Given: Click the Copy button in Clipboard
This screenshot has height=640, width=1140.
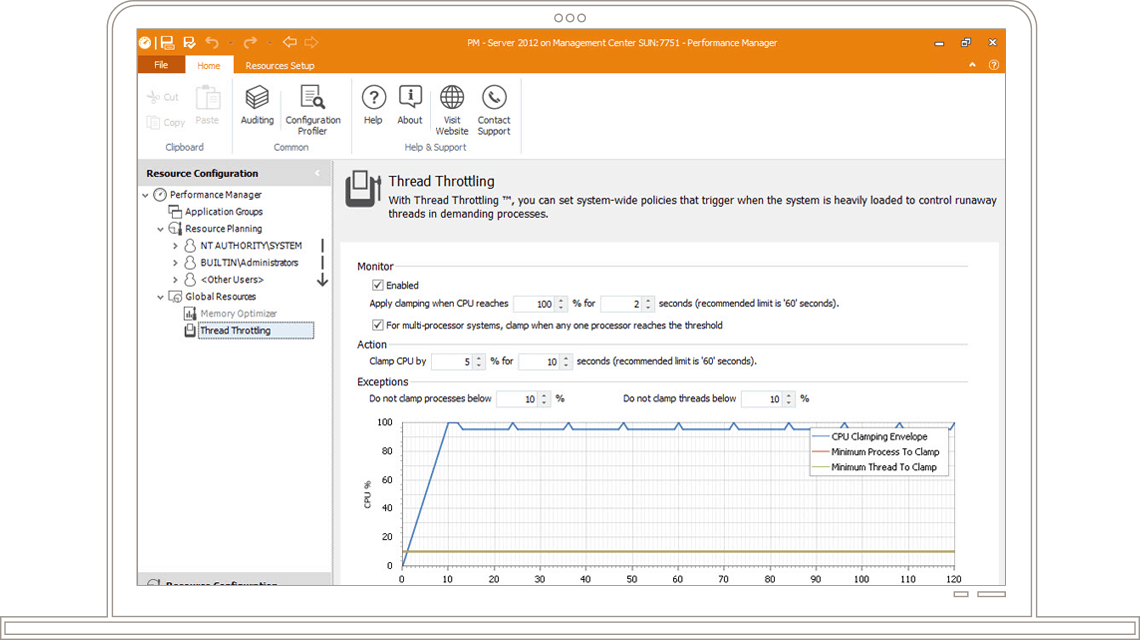Looking at the screenshot, I should 165,122.
